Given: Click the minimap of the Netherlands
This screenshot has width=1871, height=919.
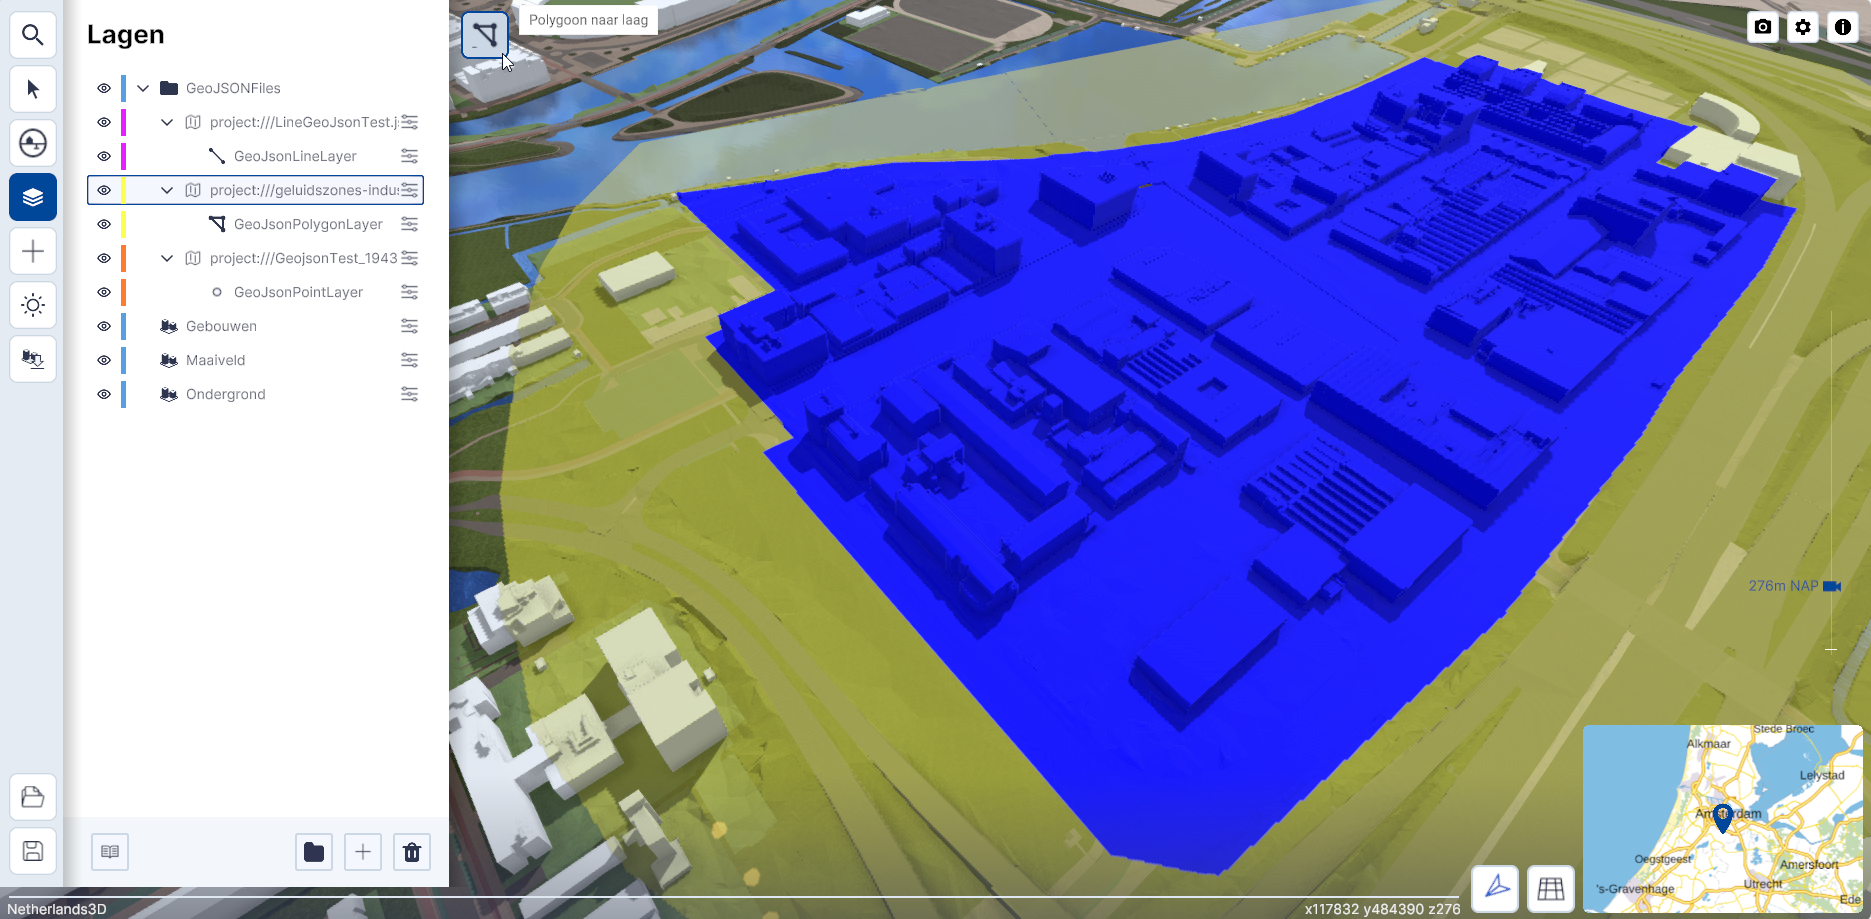Looking at the screenshot, I should [1721, 818].
